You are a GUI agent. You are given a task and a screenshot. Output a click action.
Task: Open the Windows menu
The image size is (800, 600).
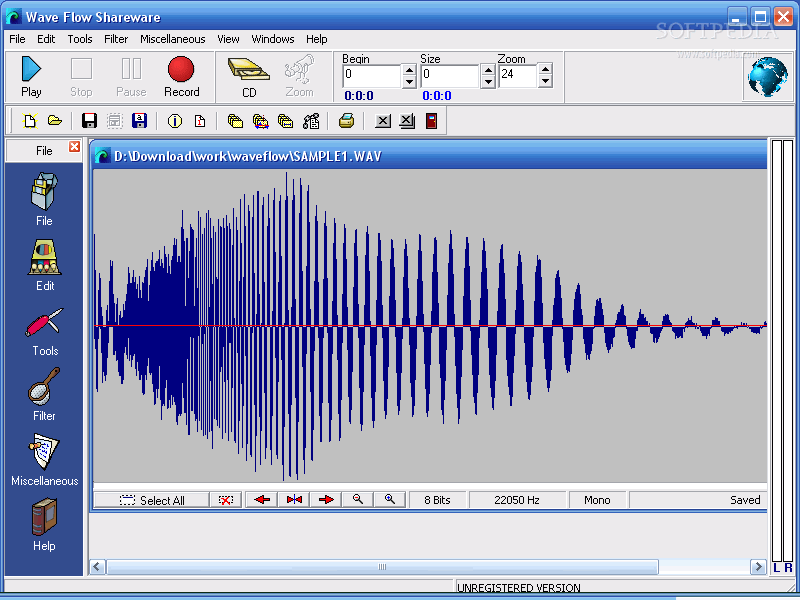(273, 39)
